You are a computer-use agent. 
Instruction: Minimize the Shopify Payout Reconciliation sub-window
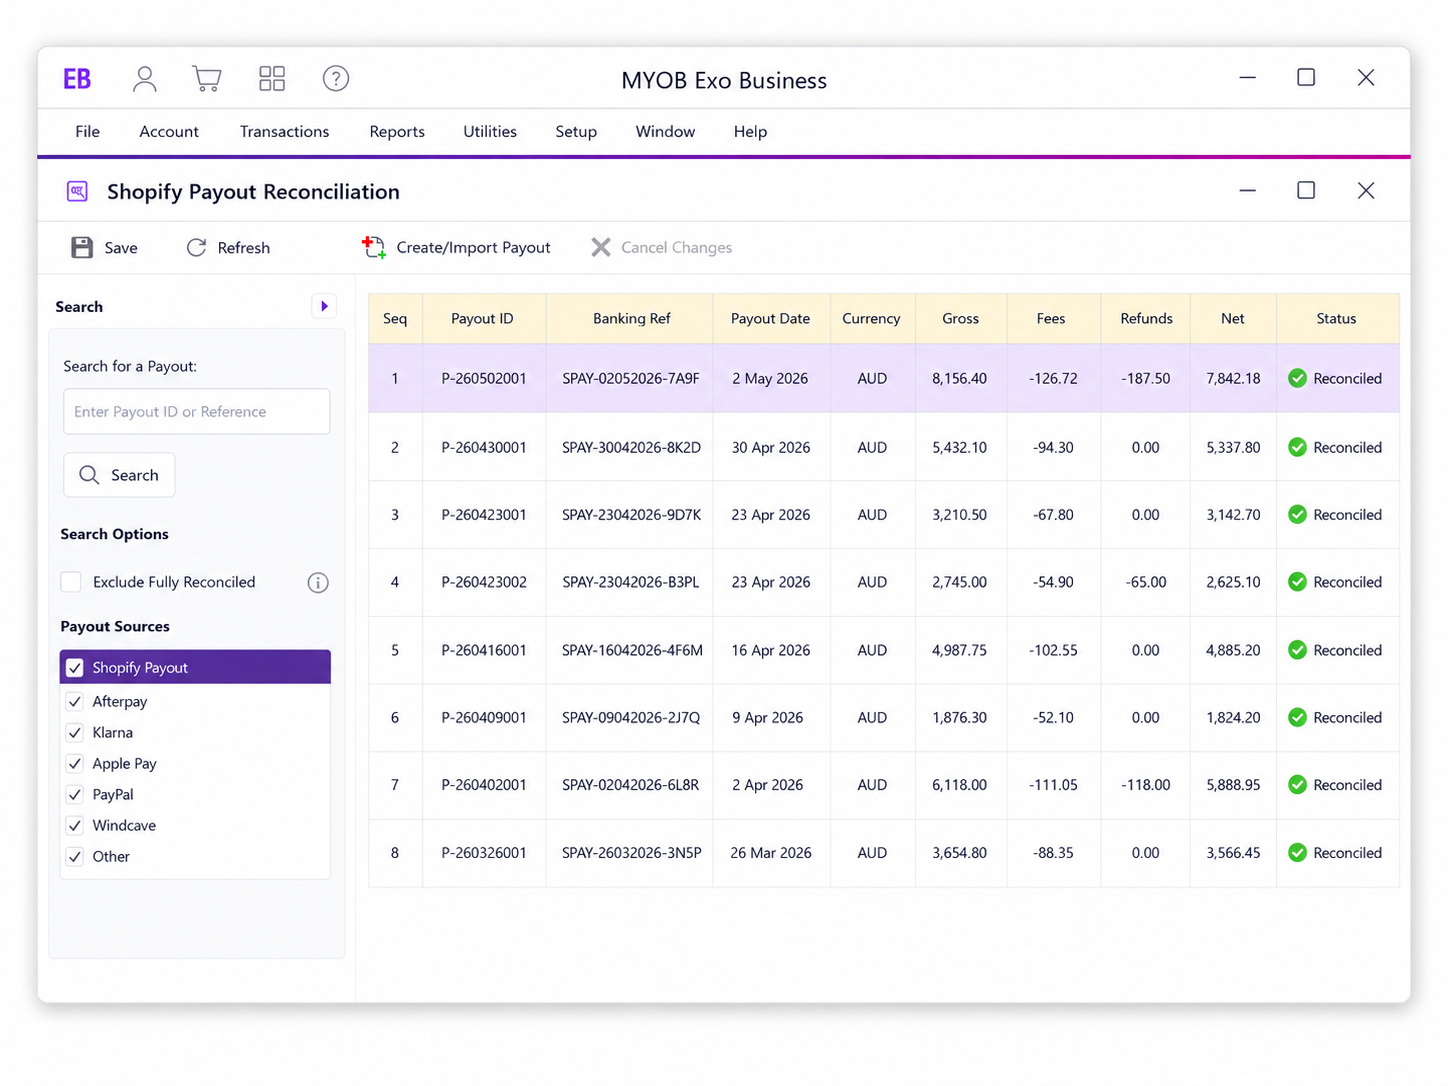tap(1247, 190)
